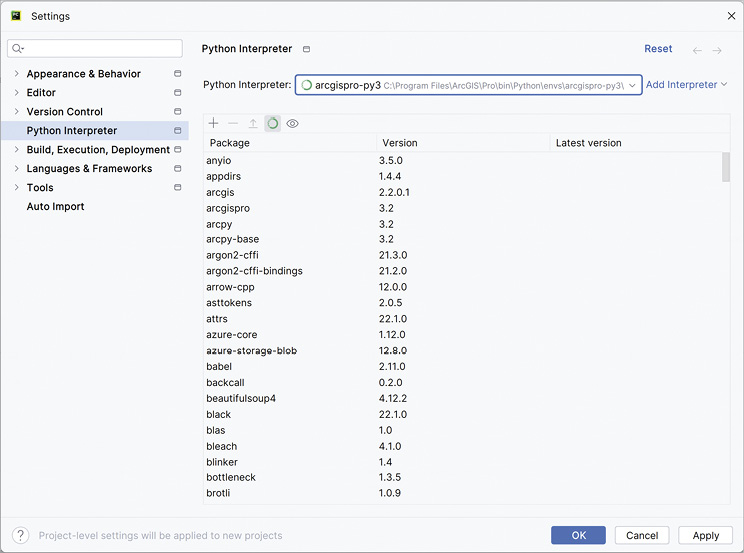Click the Package column header
The image size is (744, 553).
point(290,143)
